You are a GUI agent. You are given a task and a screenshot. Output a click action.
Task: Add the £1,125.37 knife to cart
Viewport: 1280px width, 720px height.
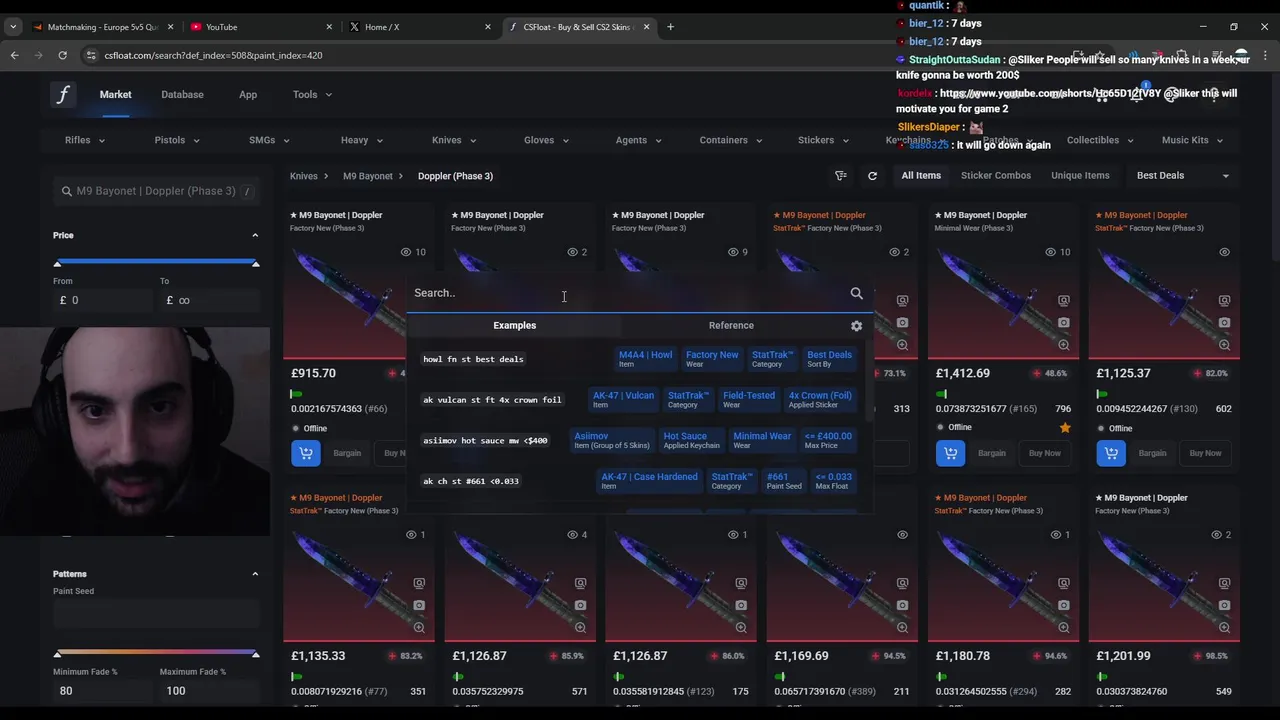tap(1111, 453)
